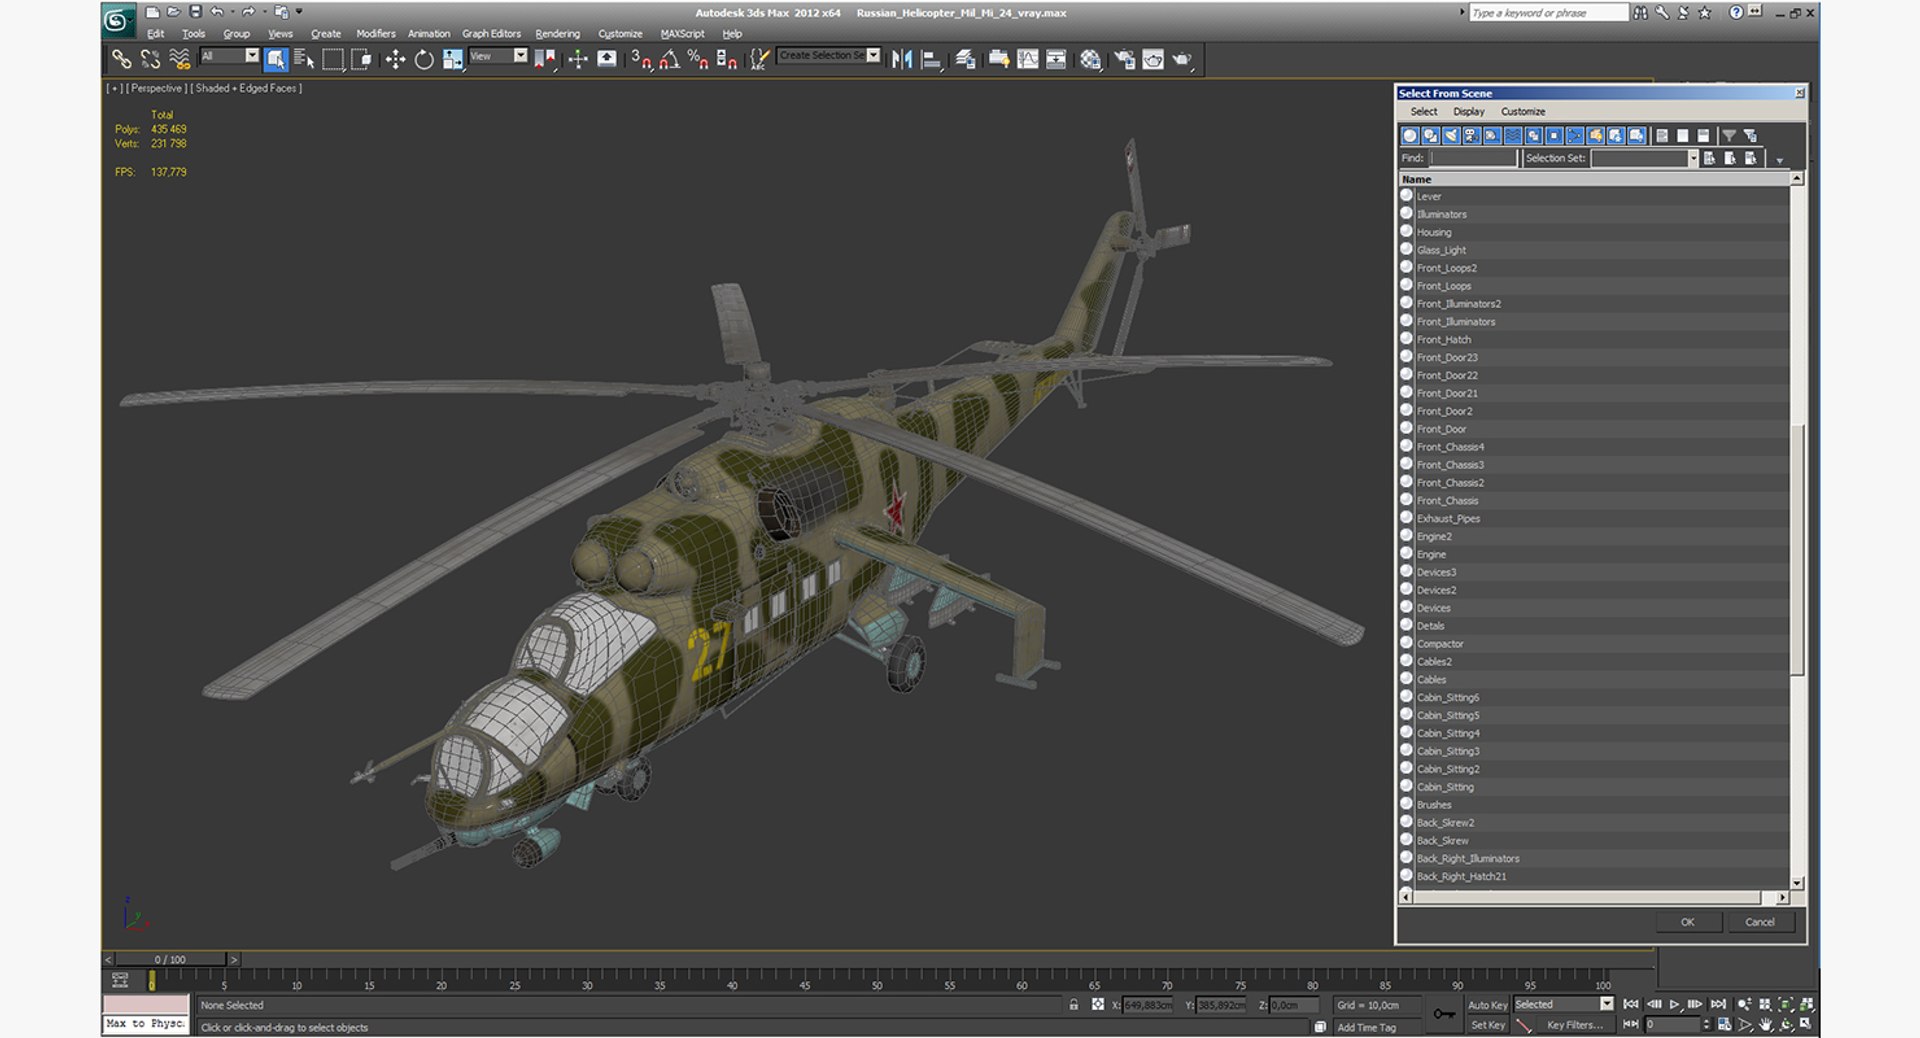Toggle Percent Snap
1920x1038 pixels.
[698, 60]
